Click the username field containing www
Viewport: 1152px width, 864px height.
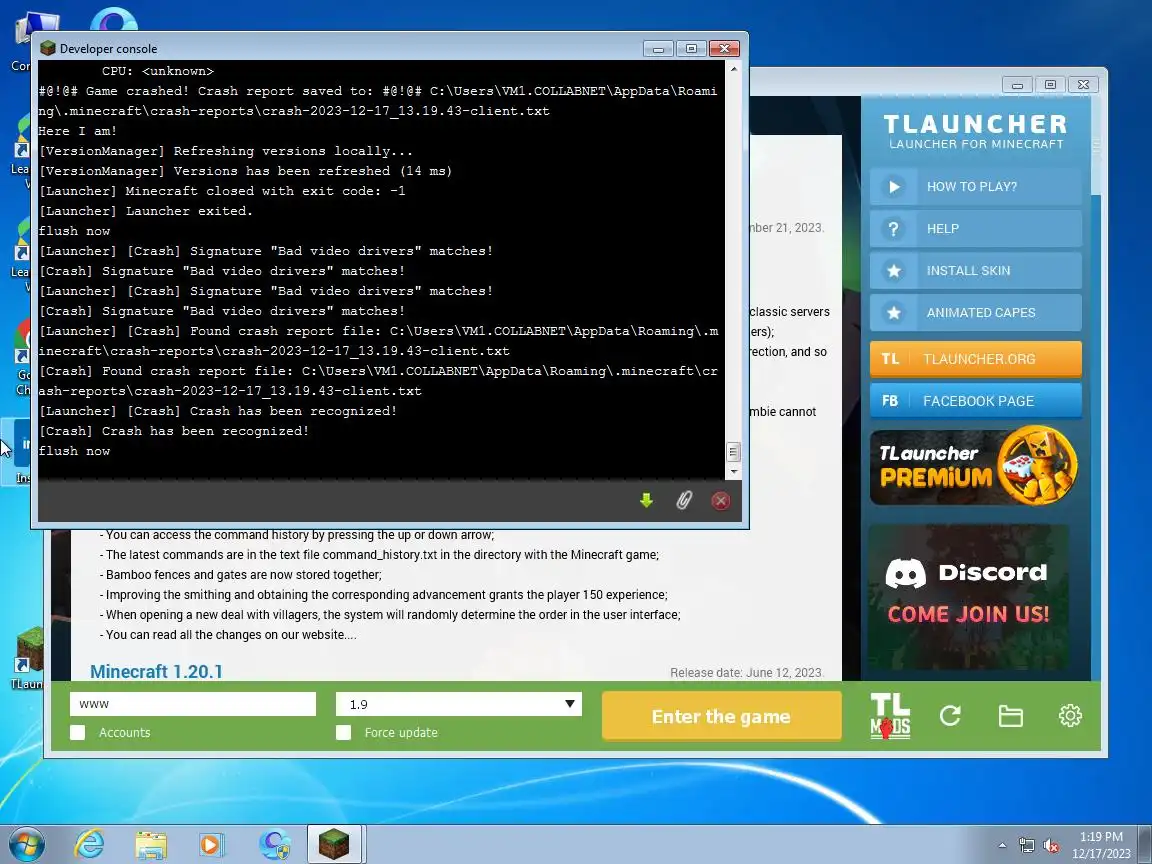point(192,704)
